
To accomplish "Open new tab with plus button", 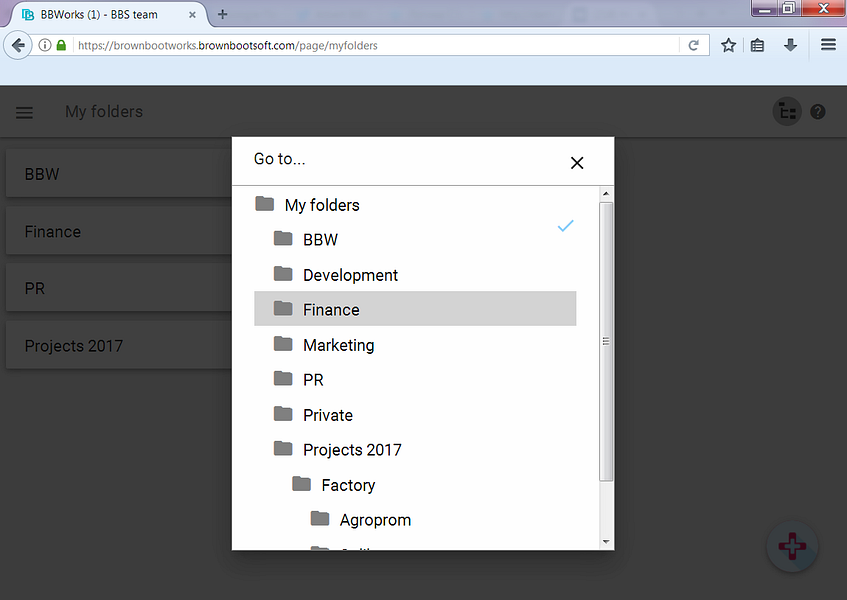I will tap(223, 15).
